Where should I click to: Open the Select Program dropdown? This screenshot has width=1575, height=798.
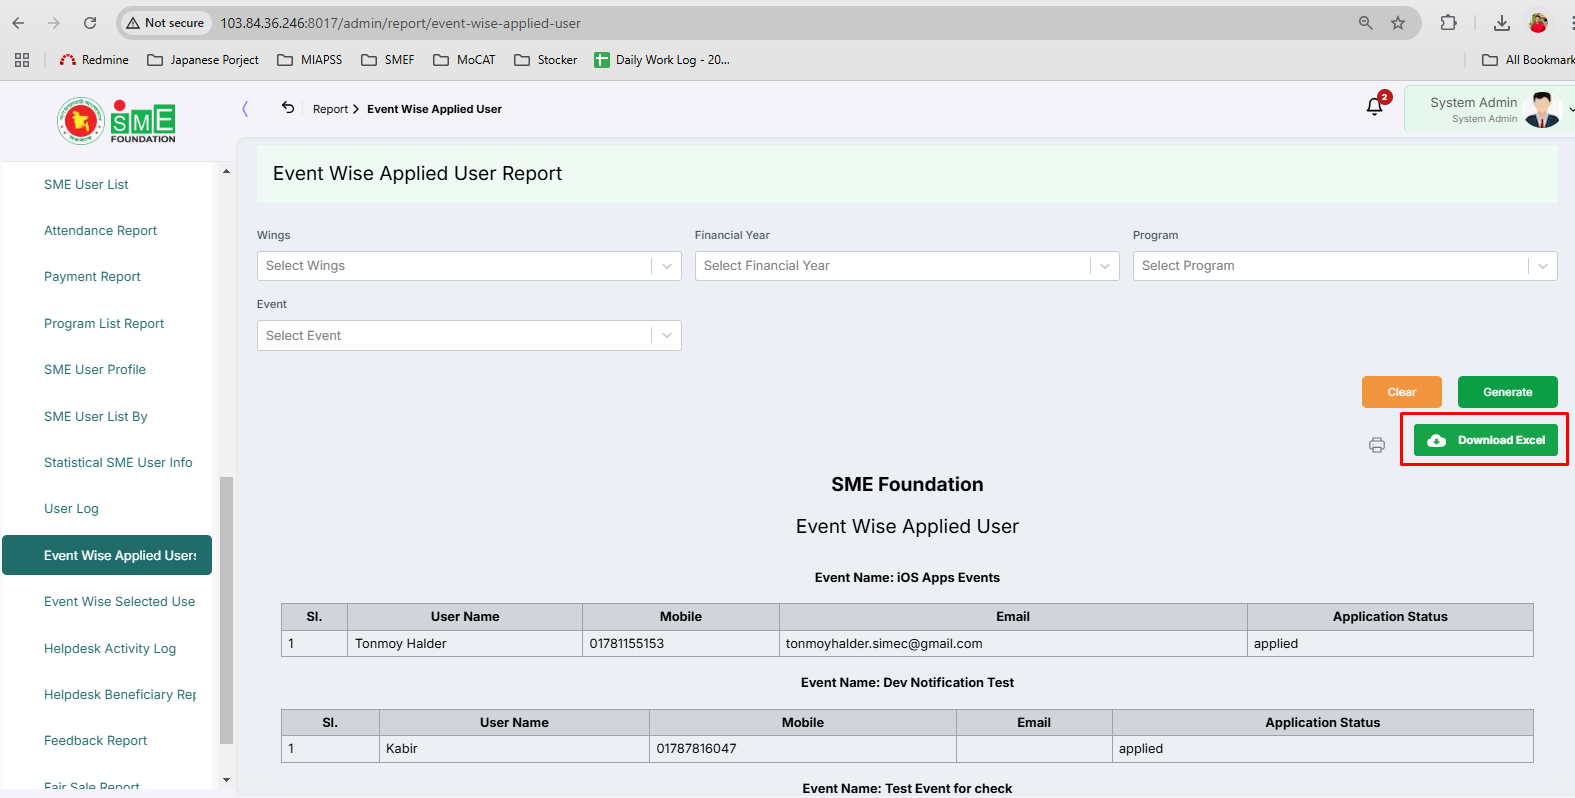[x=1345, y=266]
